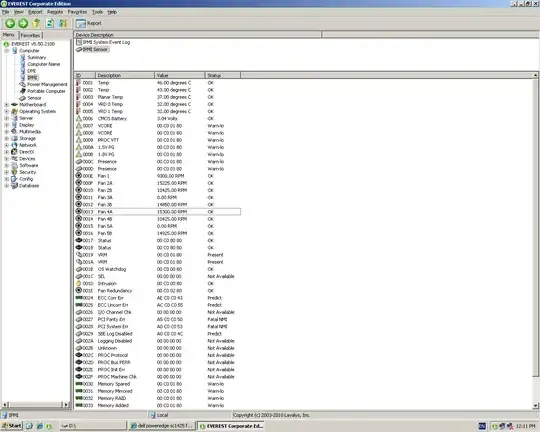Select Computer Name tree item
This screenshot has height=432, width=540.
point(43,64)
